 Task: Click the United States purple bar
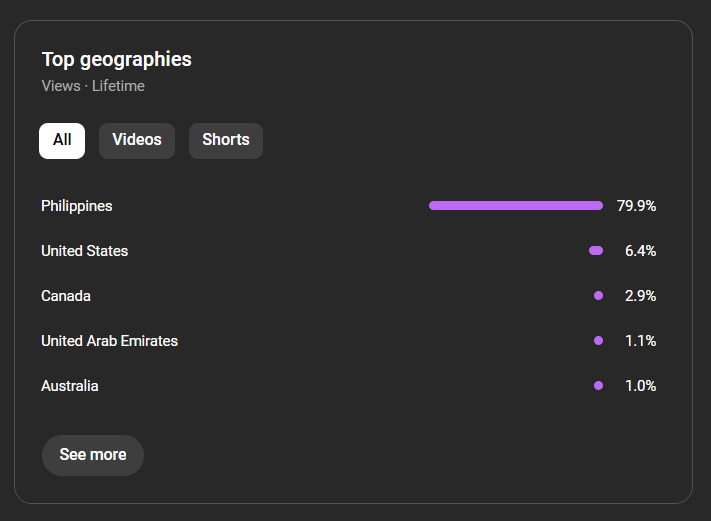coord(596,250)
